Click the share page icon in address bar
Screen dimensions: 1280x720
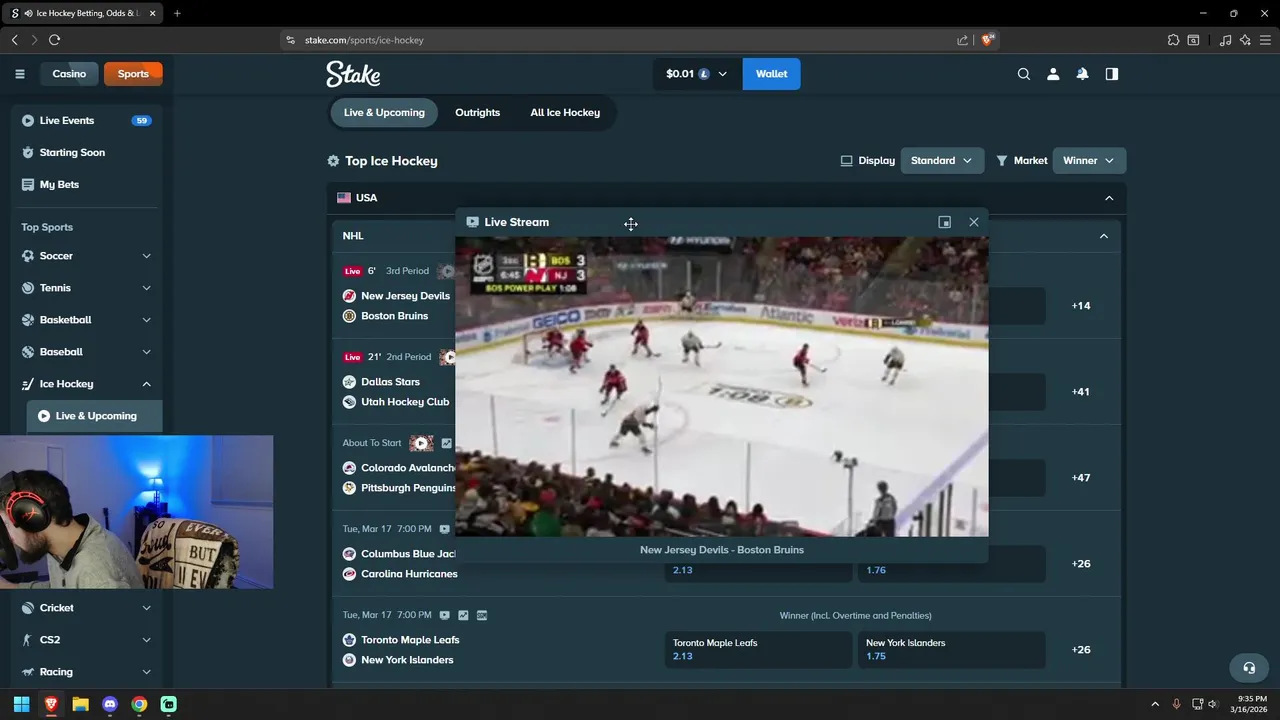tap(962, 40)
